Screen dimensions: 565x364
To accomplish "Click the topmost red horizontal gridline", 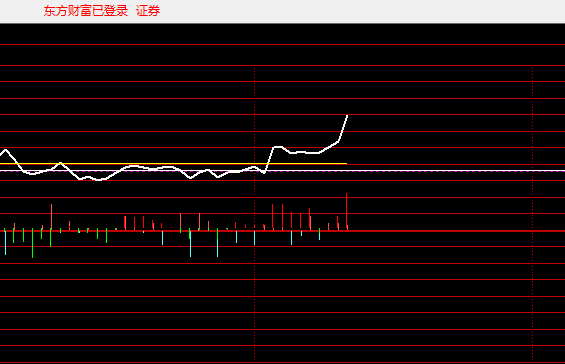I will point(282,44).
